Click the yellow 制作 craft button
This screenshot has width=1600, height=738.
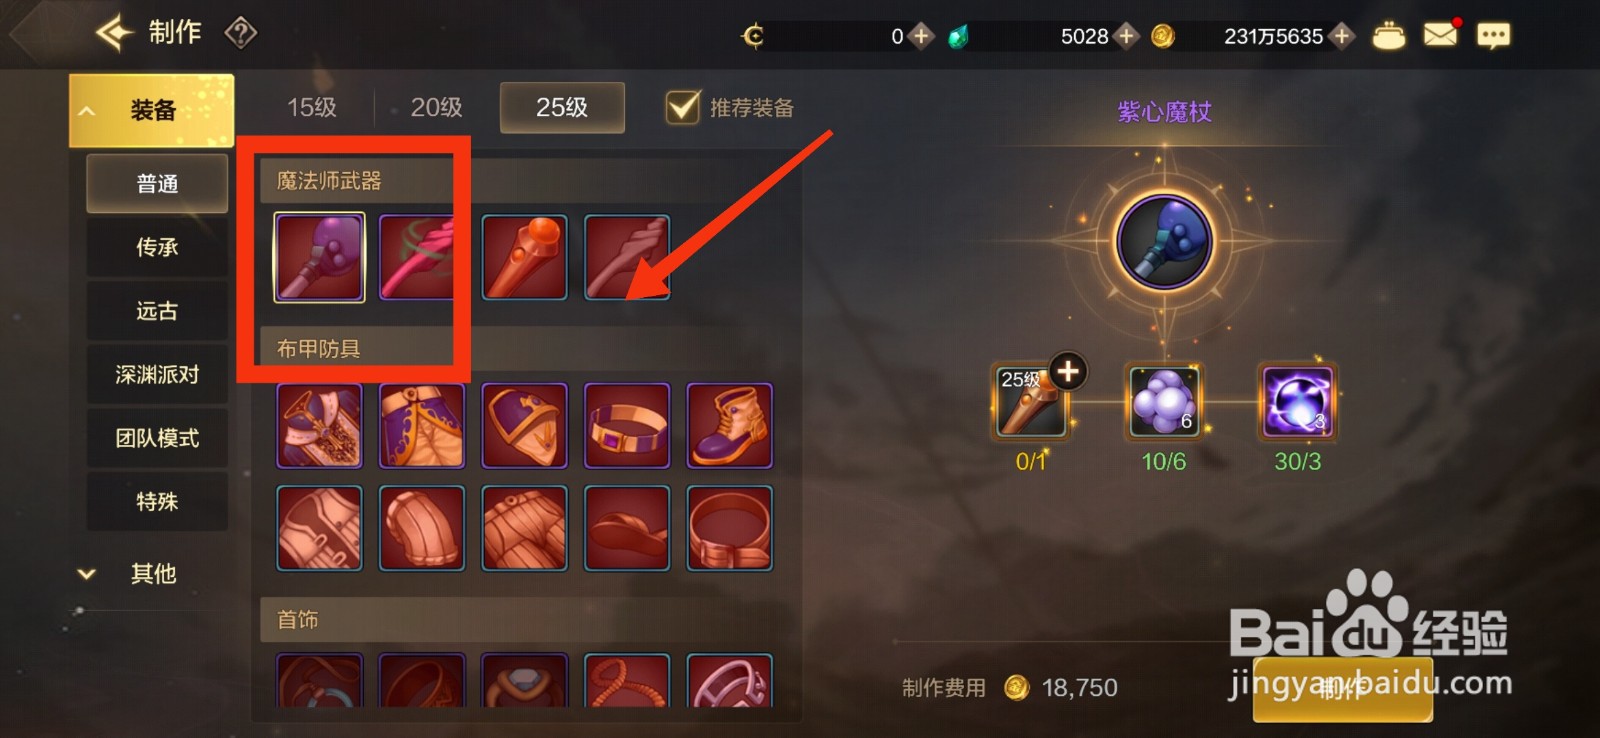pos(1342,689)
